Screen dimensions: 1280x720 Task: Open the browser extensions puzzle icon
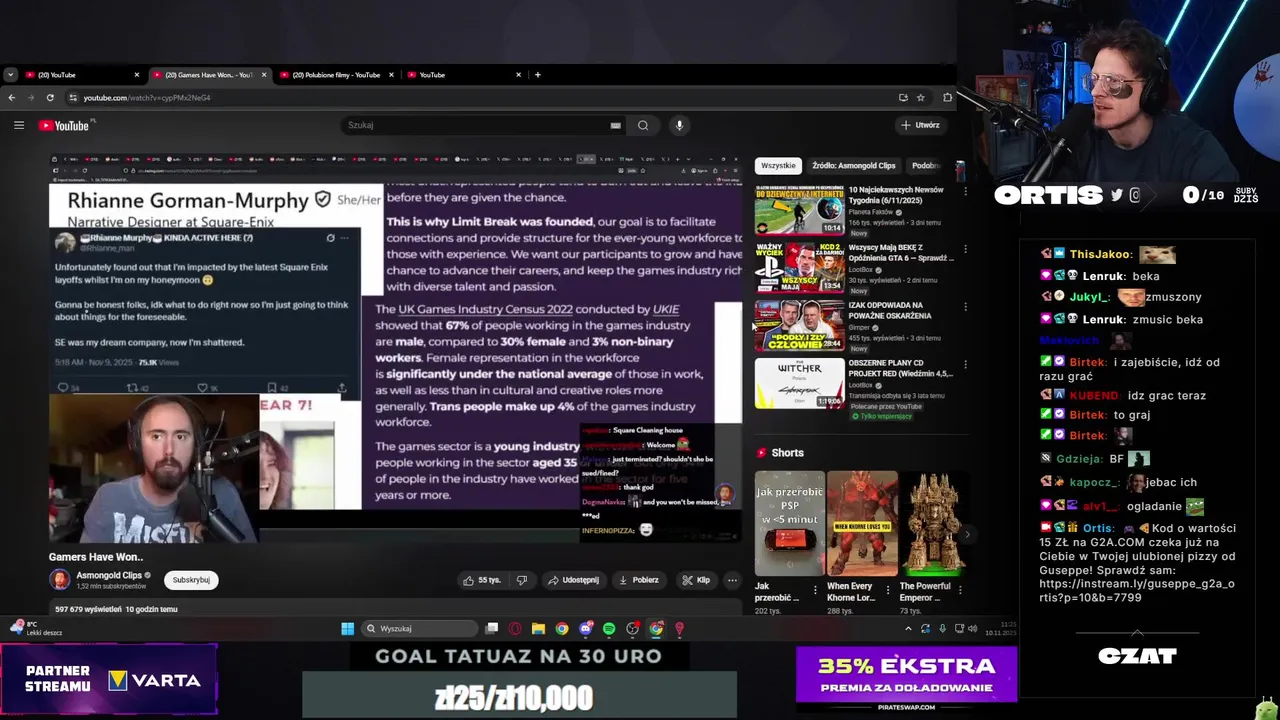tap(947, 98)
